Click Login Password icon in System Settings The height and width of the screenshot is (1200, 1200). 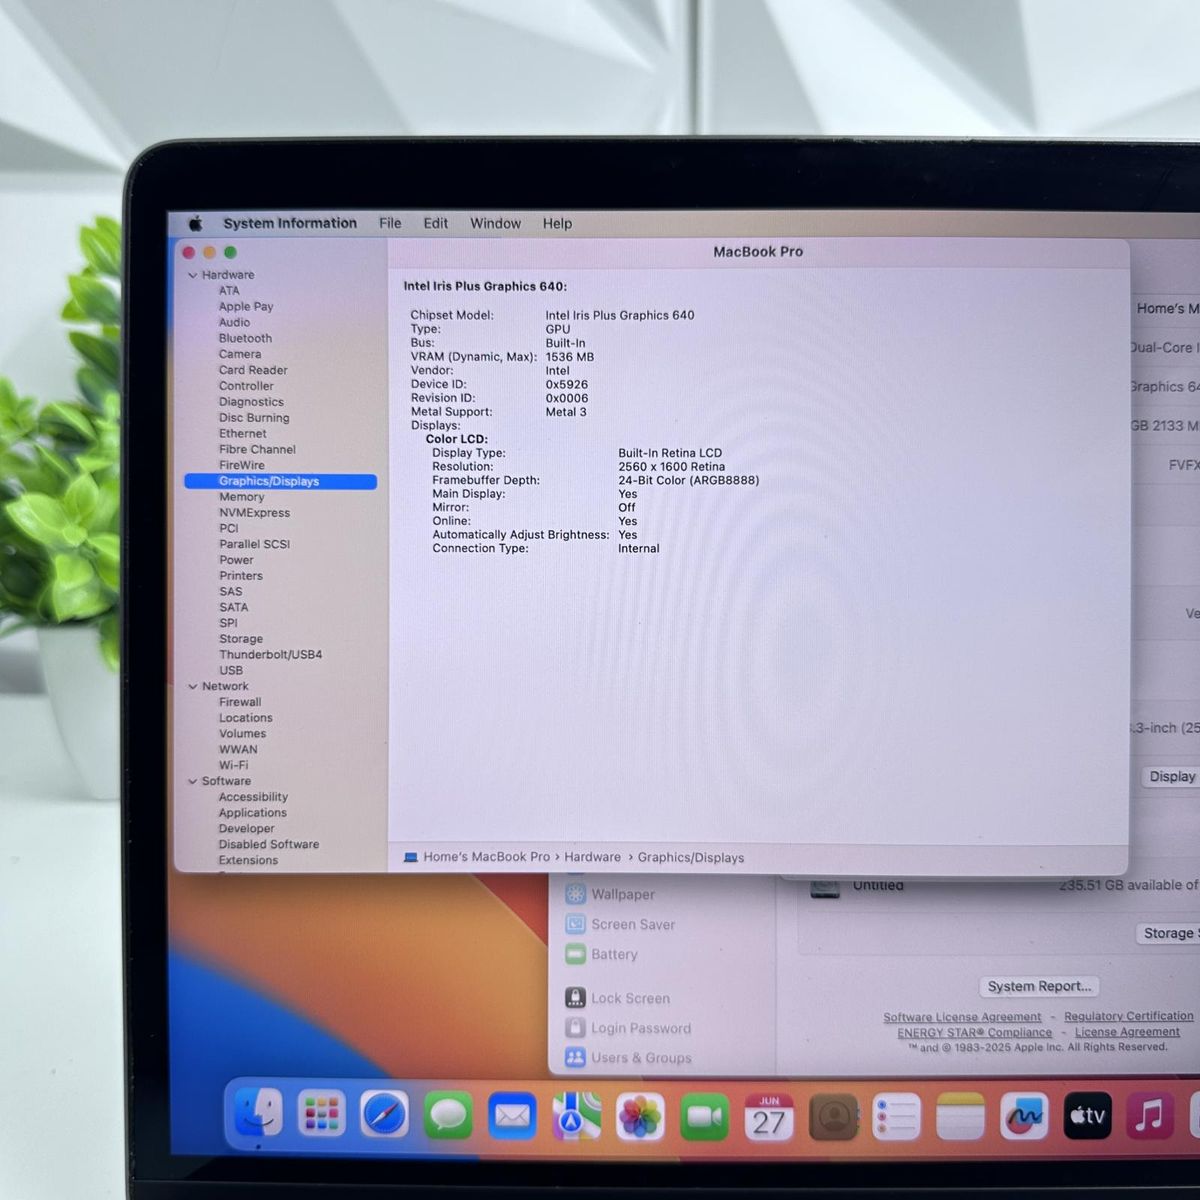click(575, 1028)
